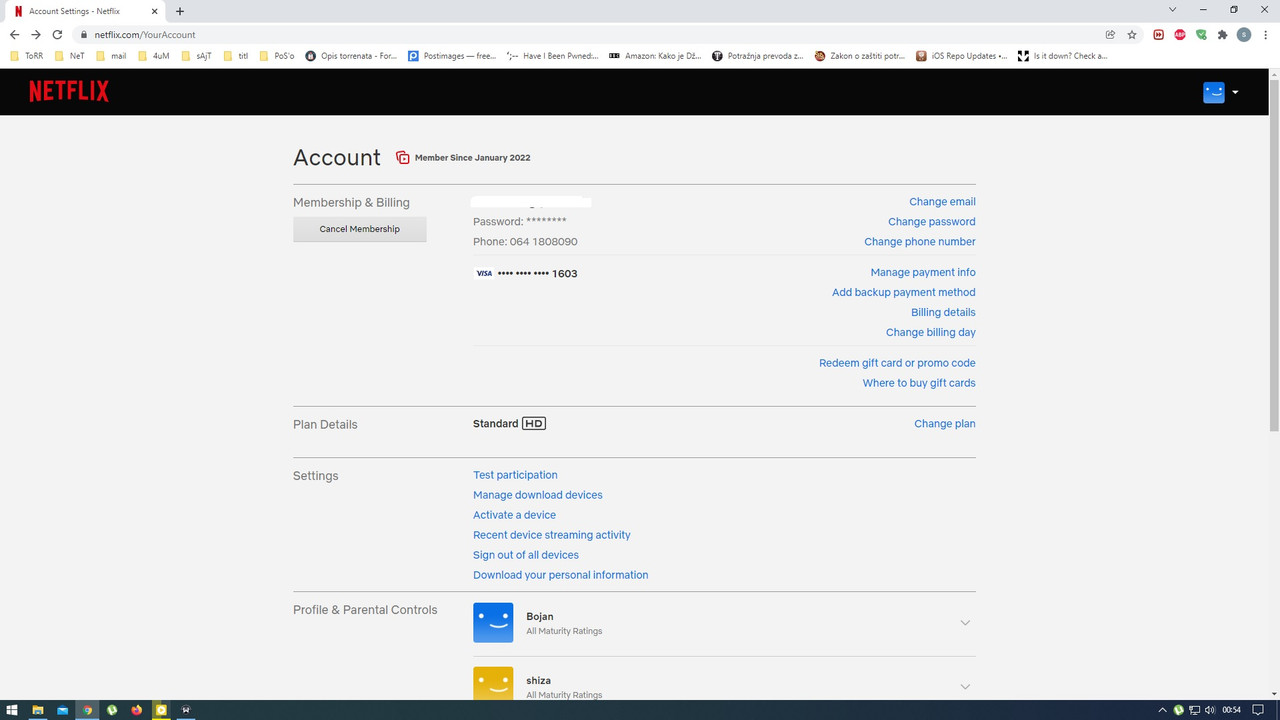Open Redeem gift card or promo code
This screenshot has height=720, width=1280.
(x=897, y=363)
